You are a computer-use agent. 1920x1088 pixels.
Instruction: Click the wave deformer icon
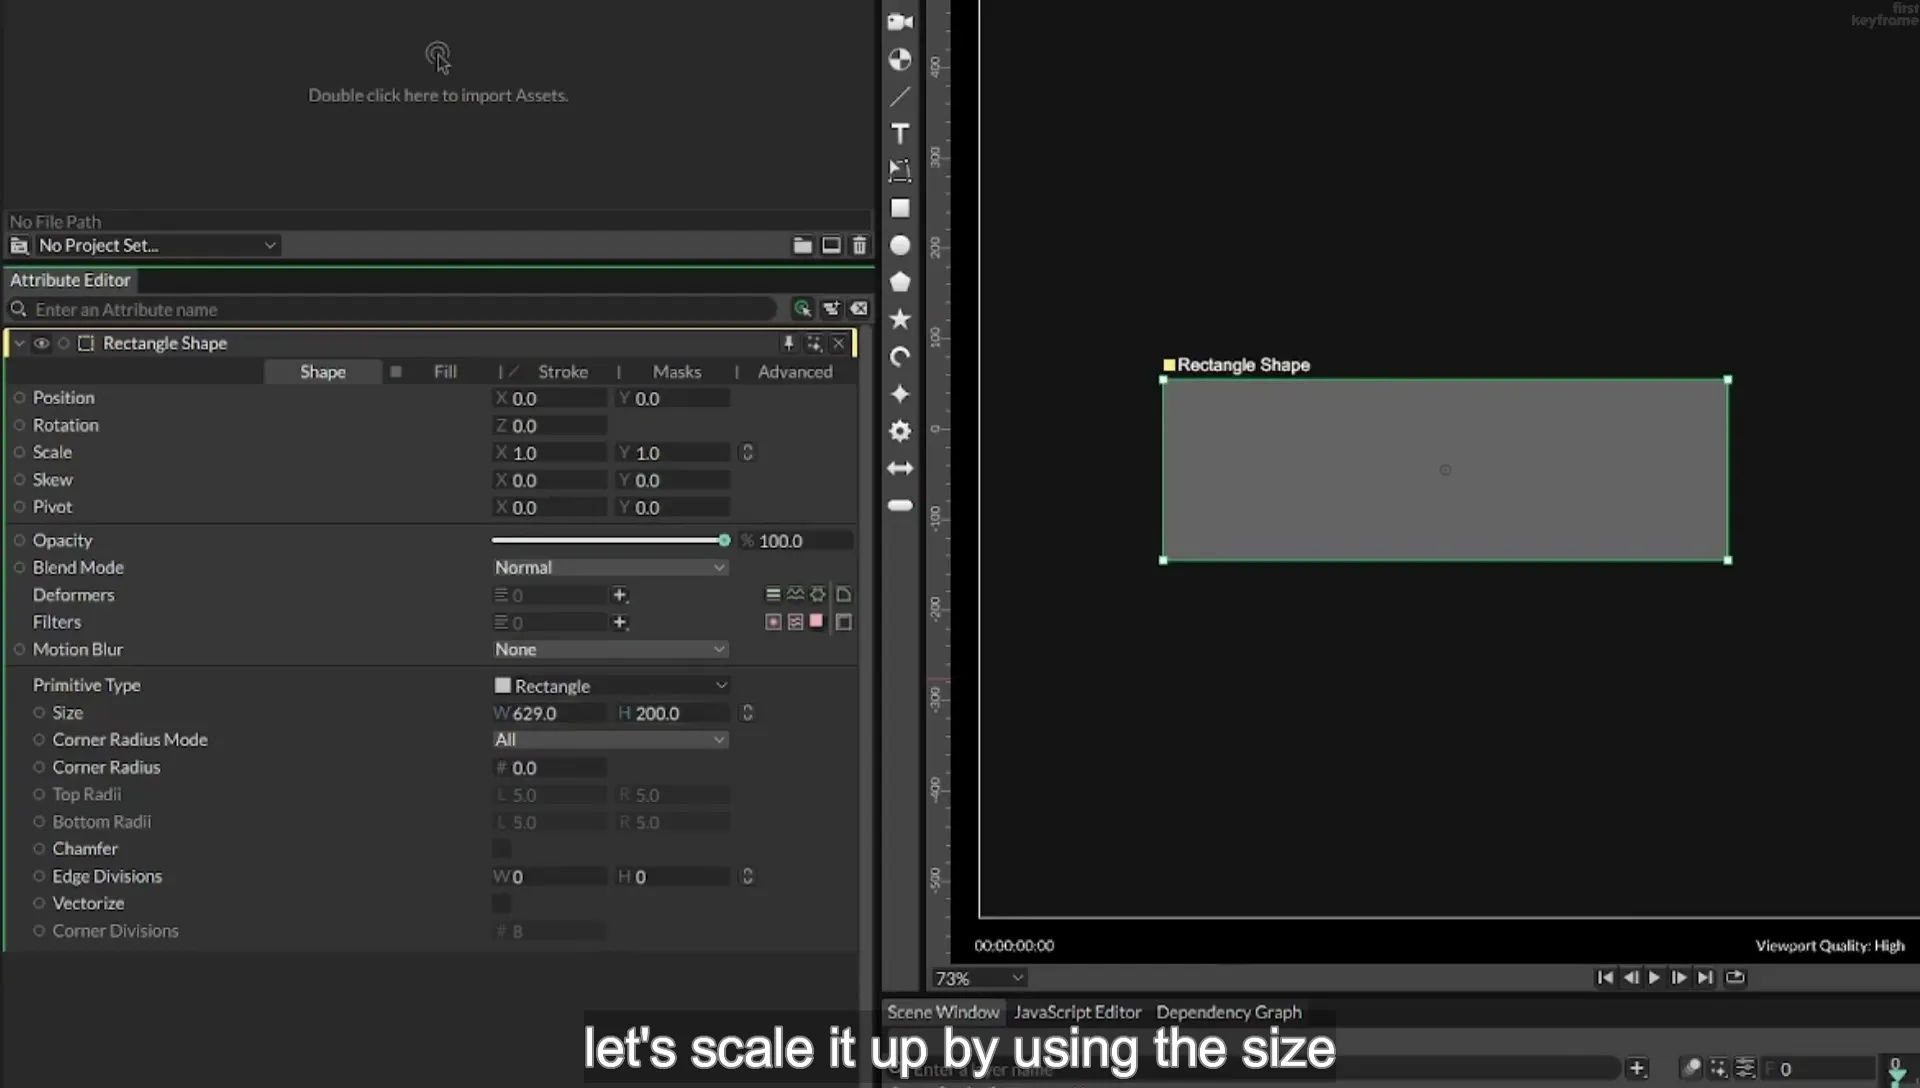point(795,594)
